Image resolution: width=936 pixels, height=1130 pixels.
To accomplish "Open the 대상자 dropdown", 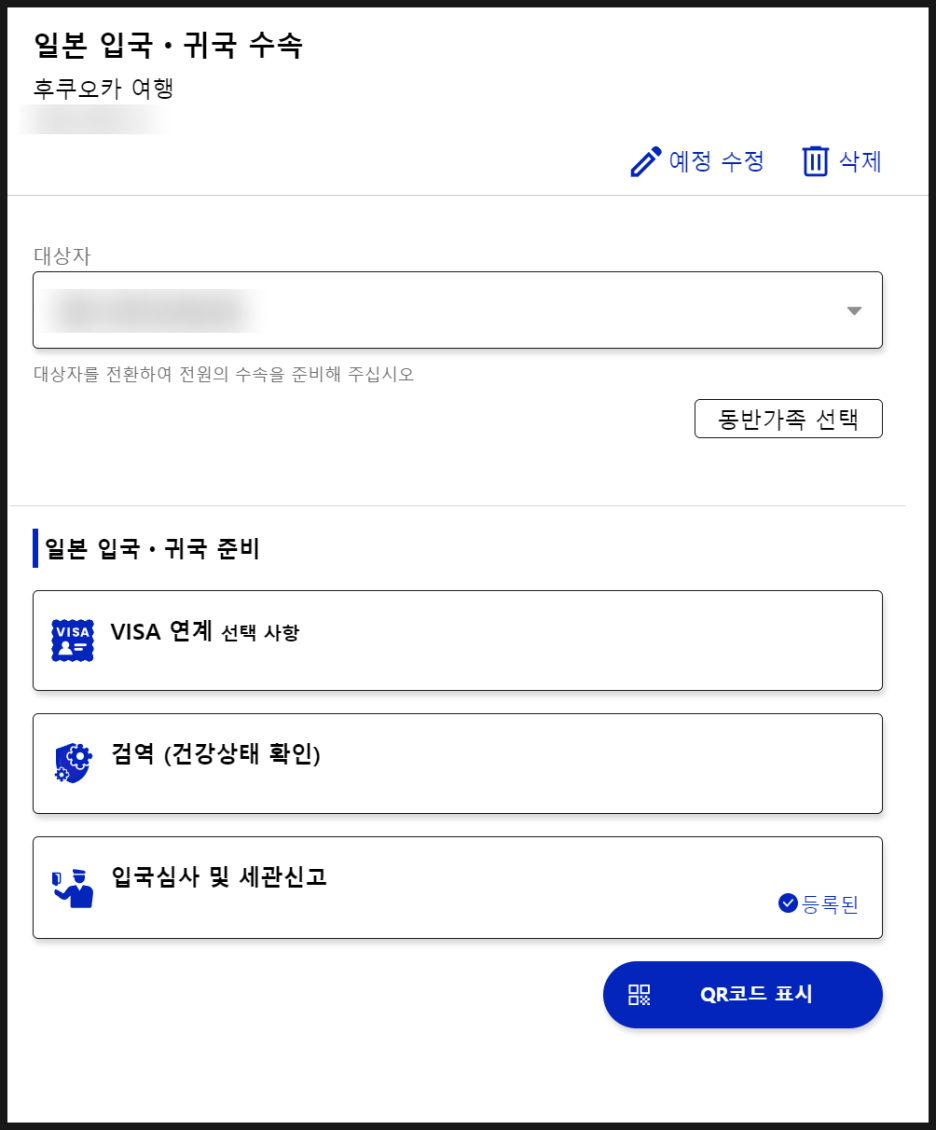I will tap(458, 310).
